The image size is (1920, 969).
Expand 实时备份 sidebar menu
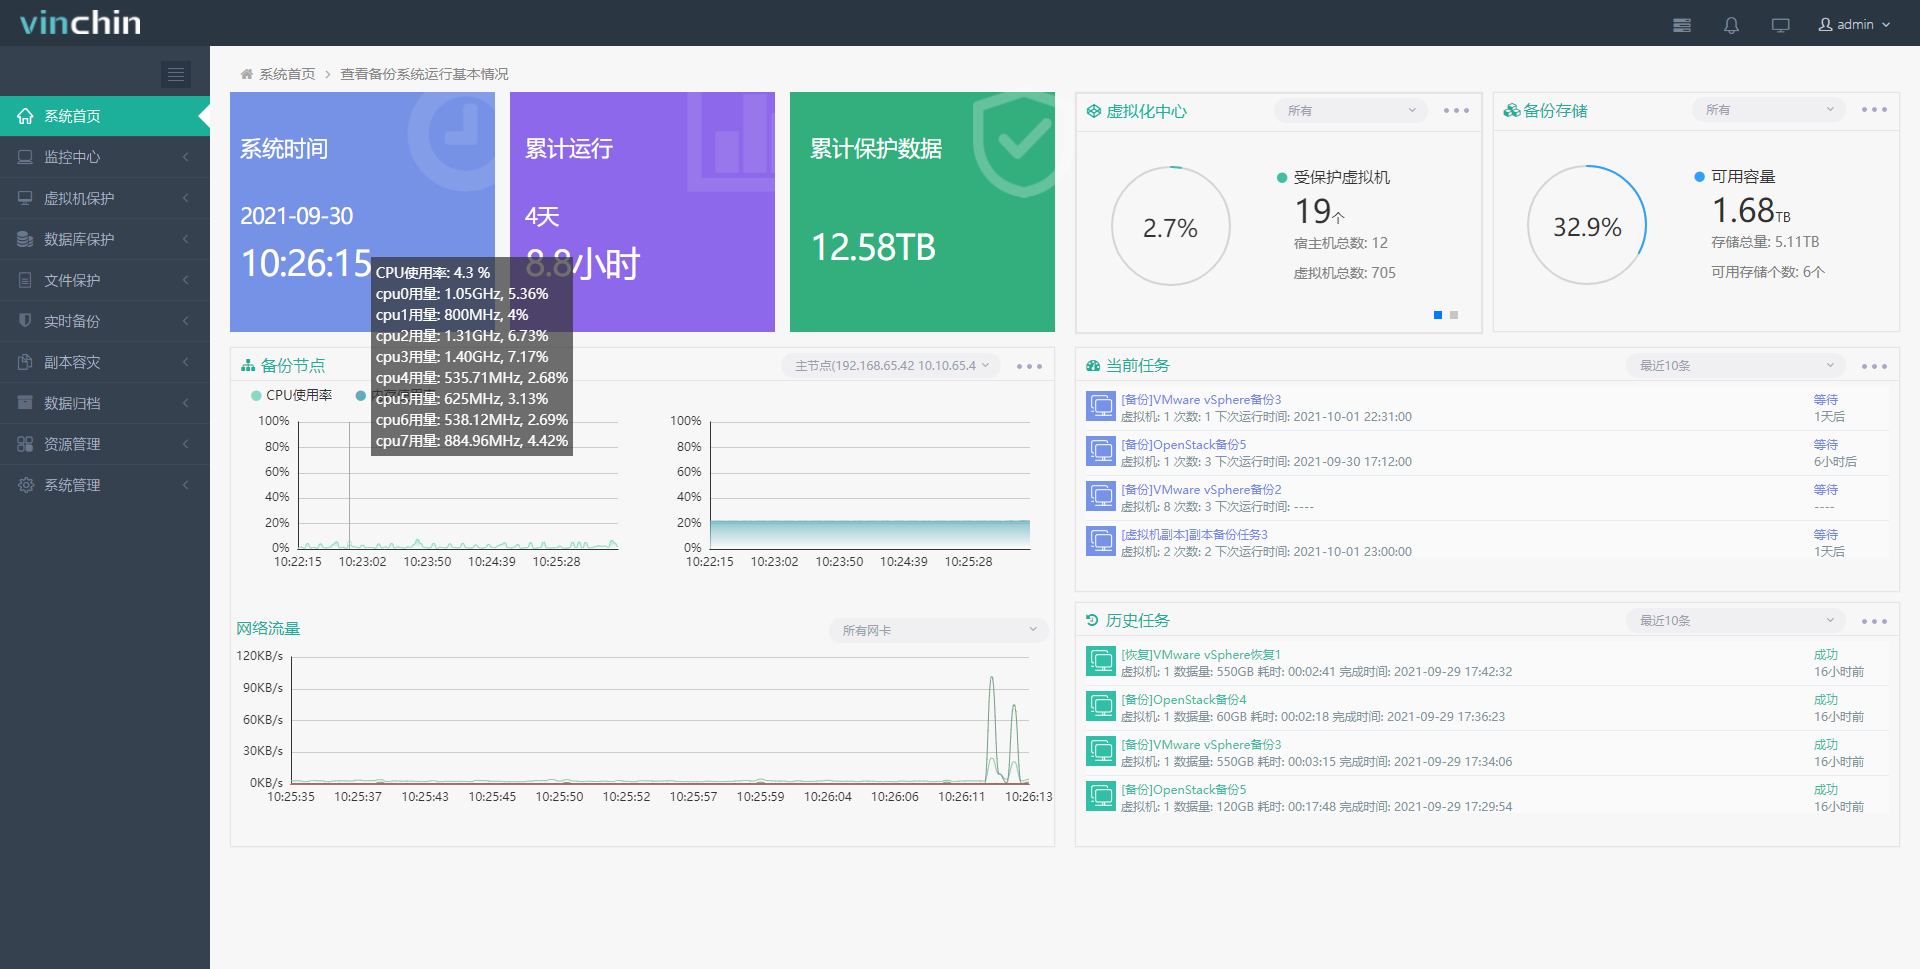(105, 321)
